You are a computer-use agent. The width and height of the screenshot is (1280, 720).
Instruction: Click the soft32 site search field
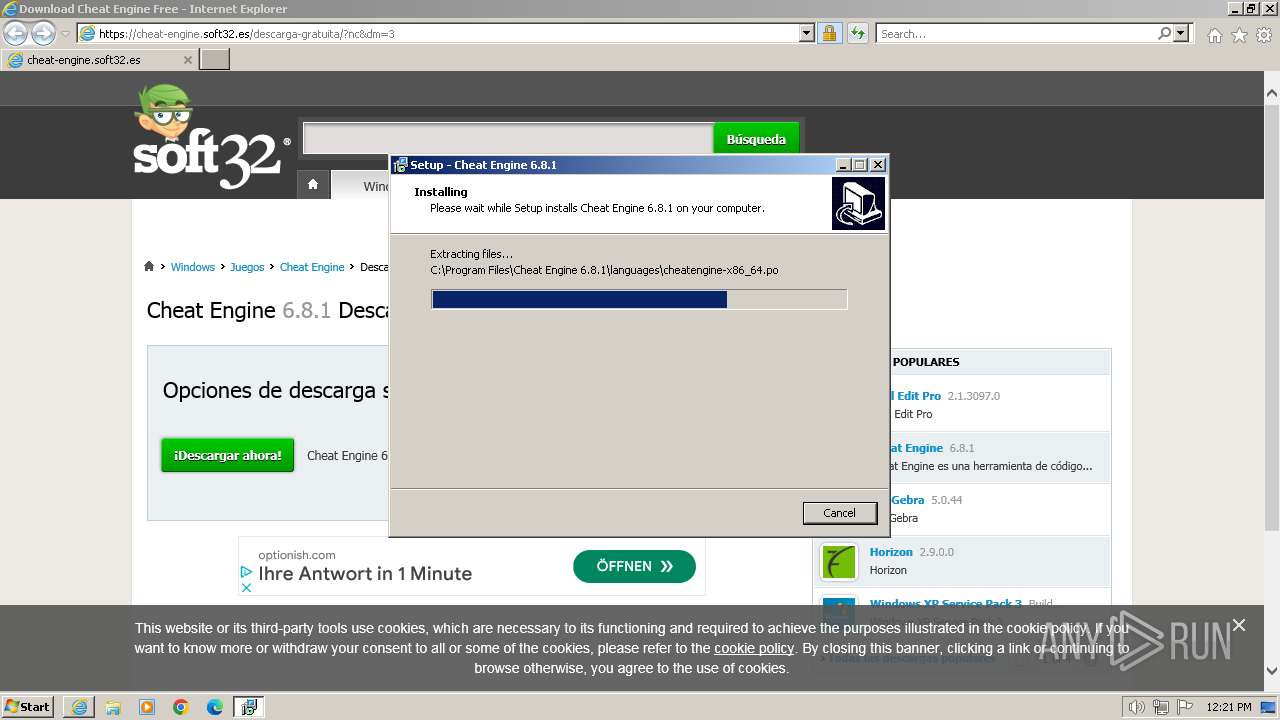(x=508, y=139)
